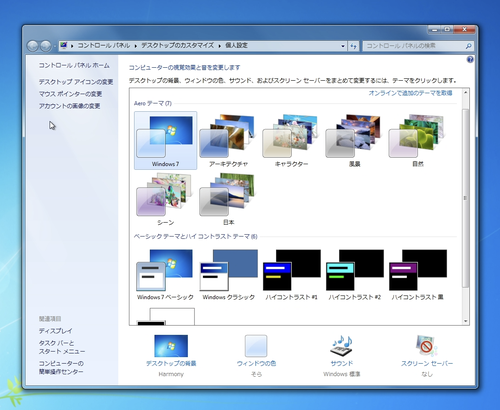
Task: Open ディスプレイ related link
Action: tap(55, 331)
